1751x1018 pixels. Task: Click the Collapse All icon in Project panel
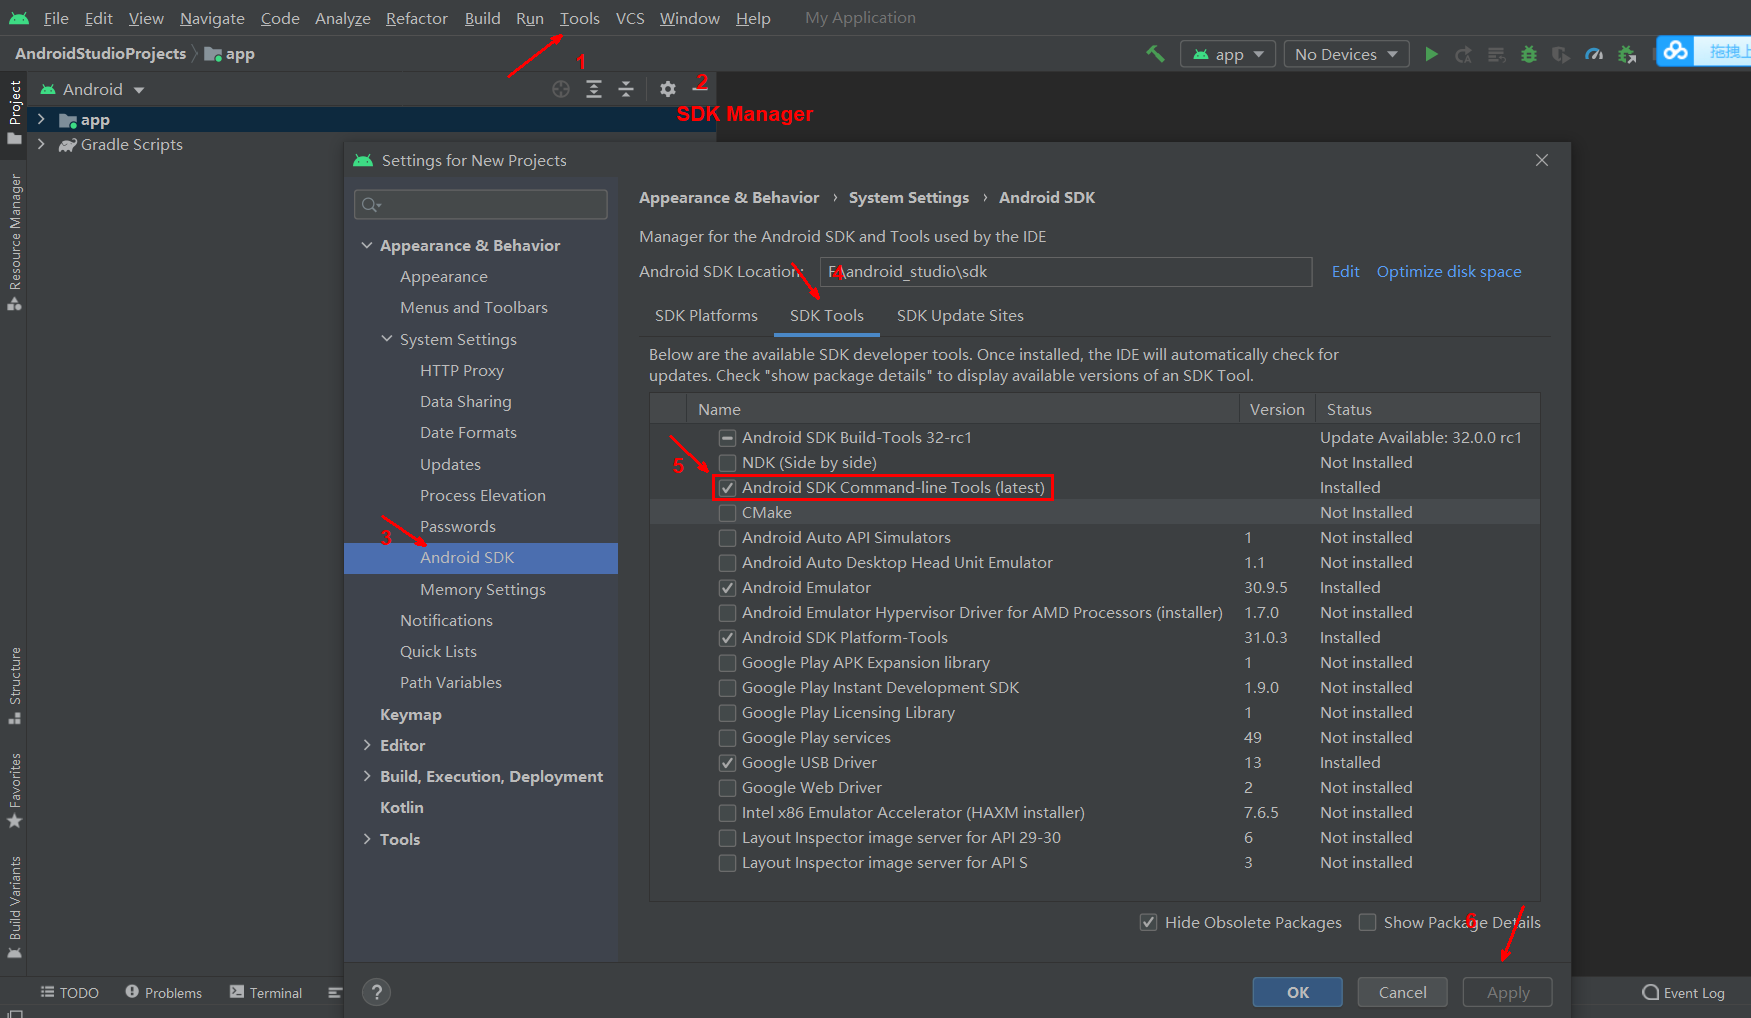click(626, 89)
